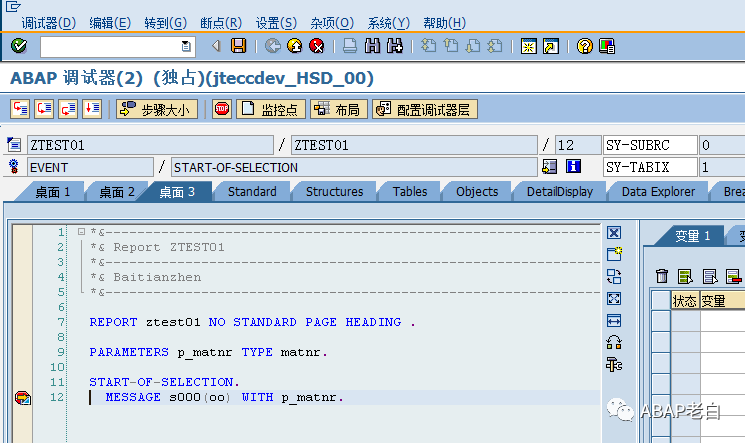Open the 调试器(D) menu
Image resolution: width=745 pixels, height=443 pixels.
(48, 23)
